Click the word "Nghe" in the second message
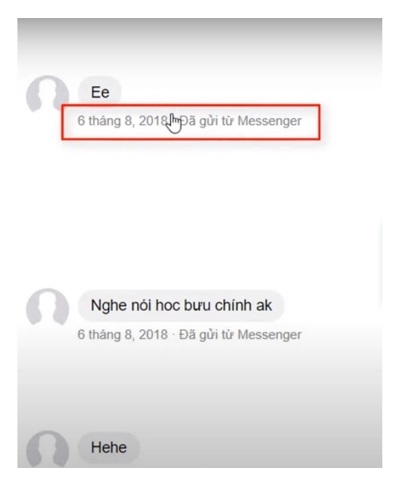 tap(107, 306)
